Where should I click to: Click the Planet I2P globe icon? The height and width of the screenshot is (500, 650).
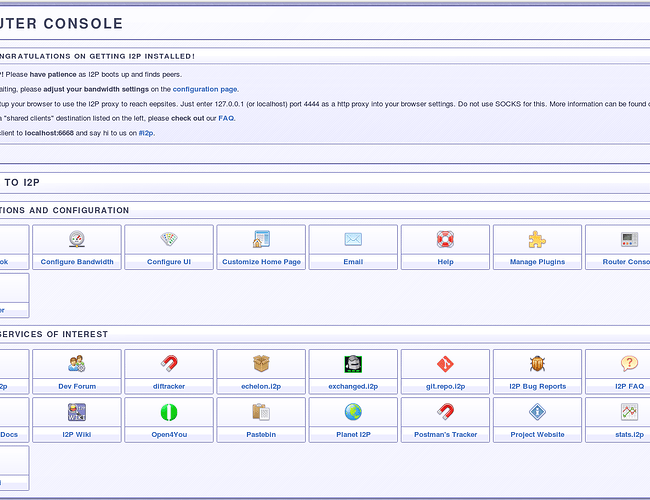353,412
